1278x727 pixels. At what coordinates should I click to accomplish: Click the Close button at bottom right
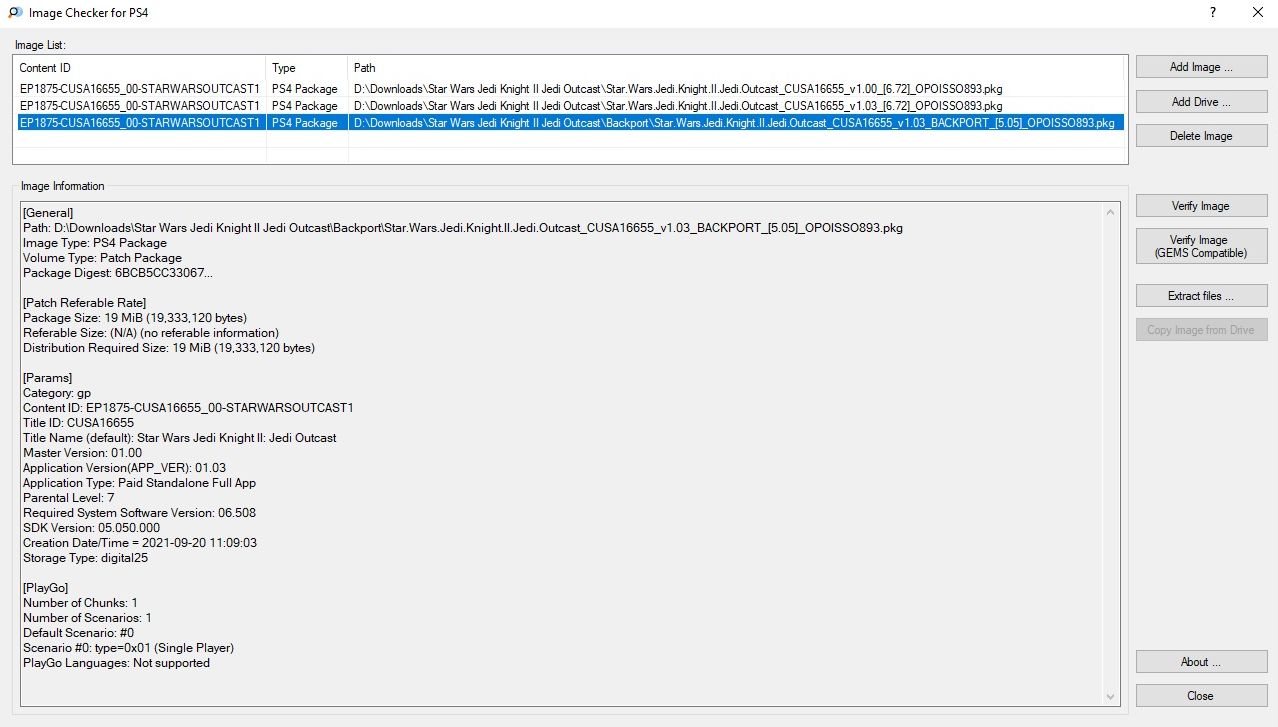point(1201,696)
